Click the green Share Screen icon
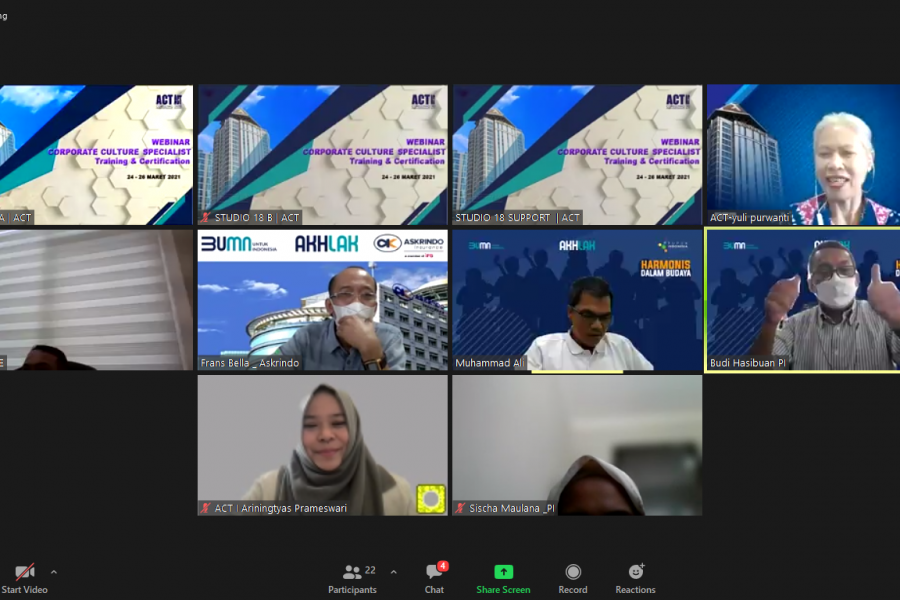The image size is (900, 600). click(x=503, y=572)
